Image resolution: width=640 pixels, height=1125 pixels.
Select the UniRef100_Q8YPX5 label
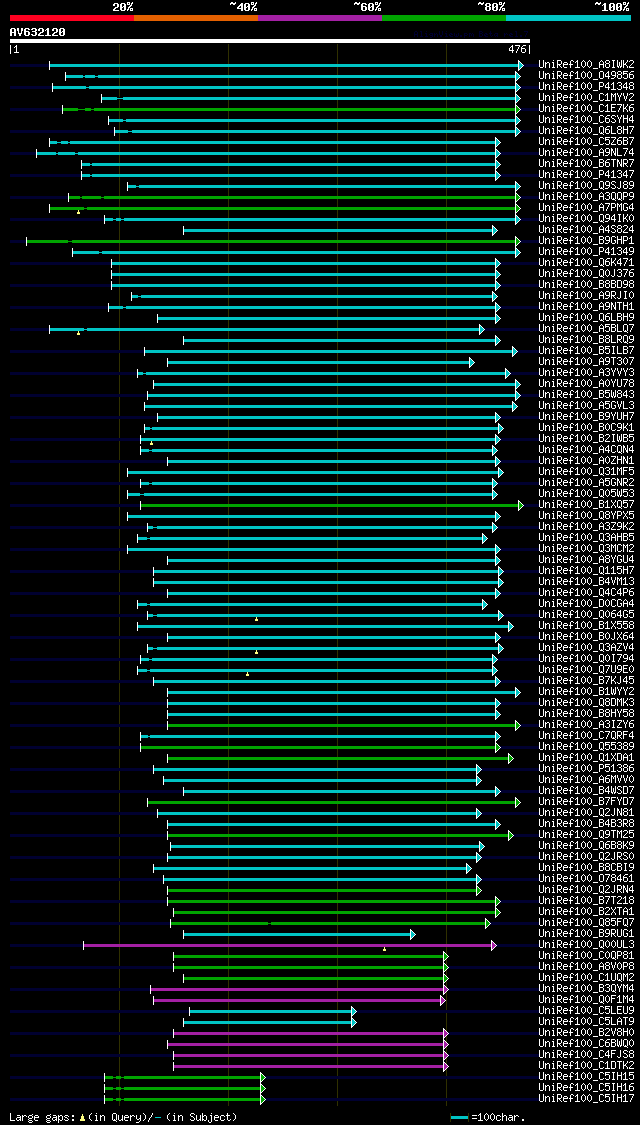click(x=586, y=516)
